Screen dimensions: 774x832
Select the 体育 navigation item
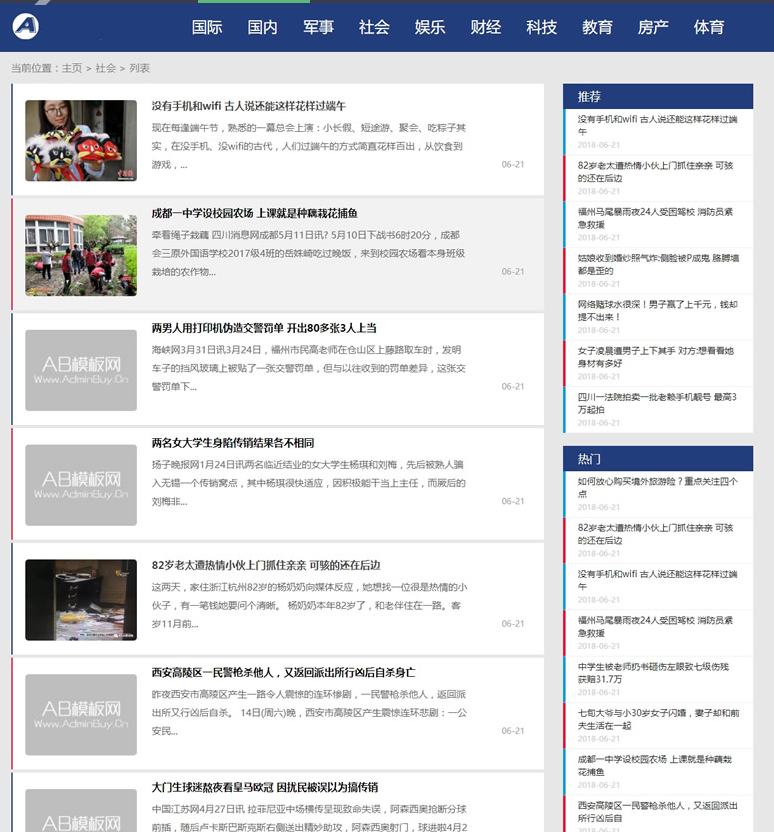[709, 27]
